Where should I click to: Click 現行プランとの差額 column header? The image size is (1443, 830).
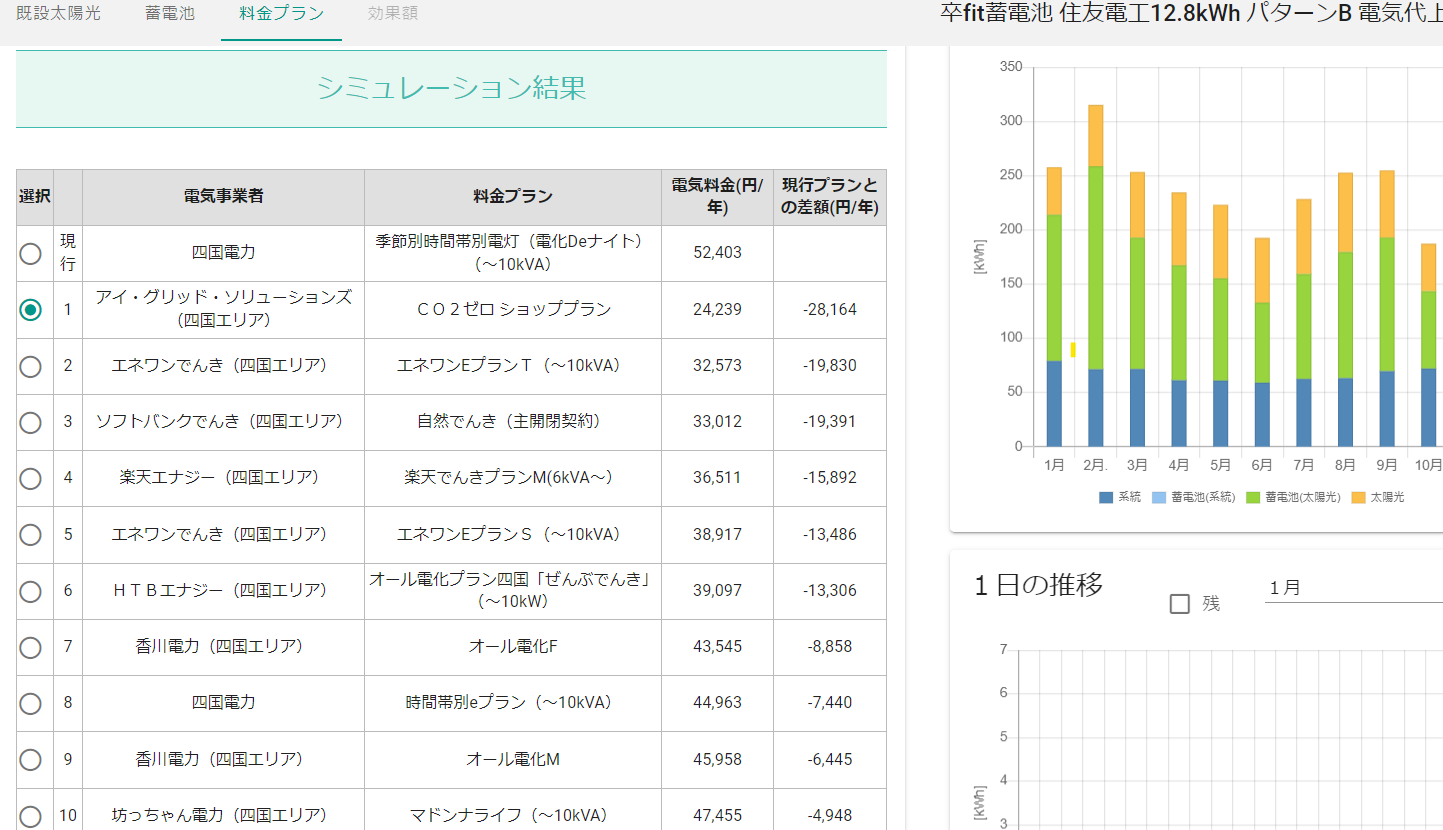[830, 197]
